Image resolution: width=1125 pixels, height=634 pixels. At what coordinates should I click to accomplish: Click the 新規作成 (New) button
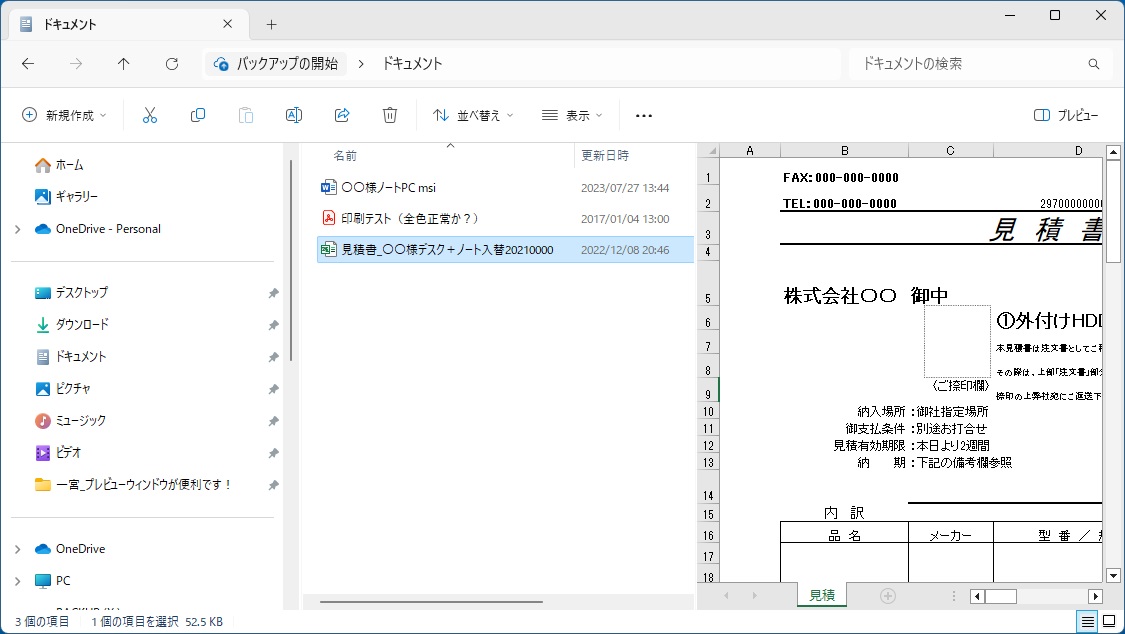click(64, 116)
